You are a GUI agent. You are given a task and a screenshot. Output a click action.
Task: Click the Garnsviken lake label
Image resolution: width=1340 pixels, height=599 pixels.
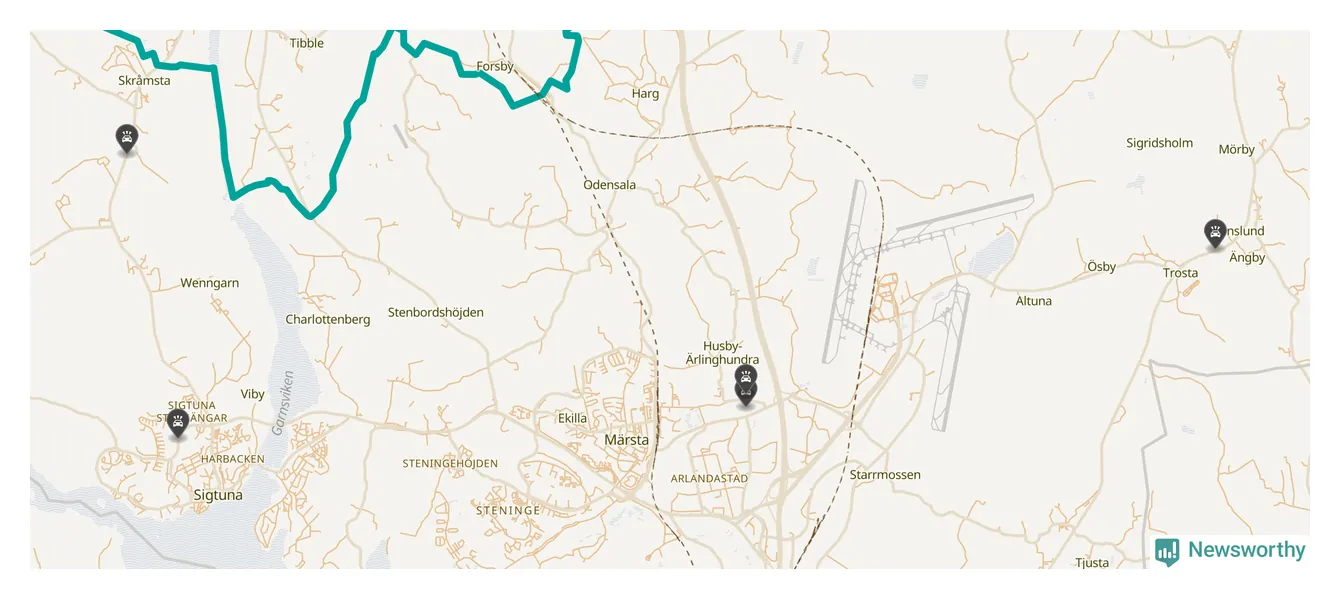point(284,403)
